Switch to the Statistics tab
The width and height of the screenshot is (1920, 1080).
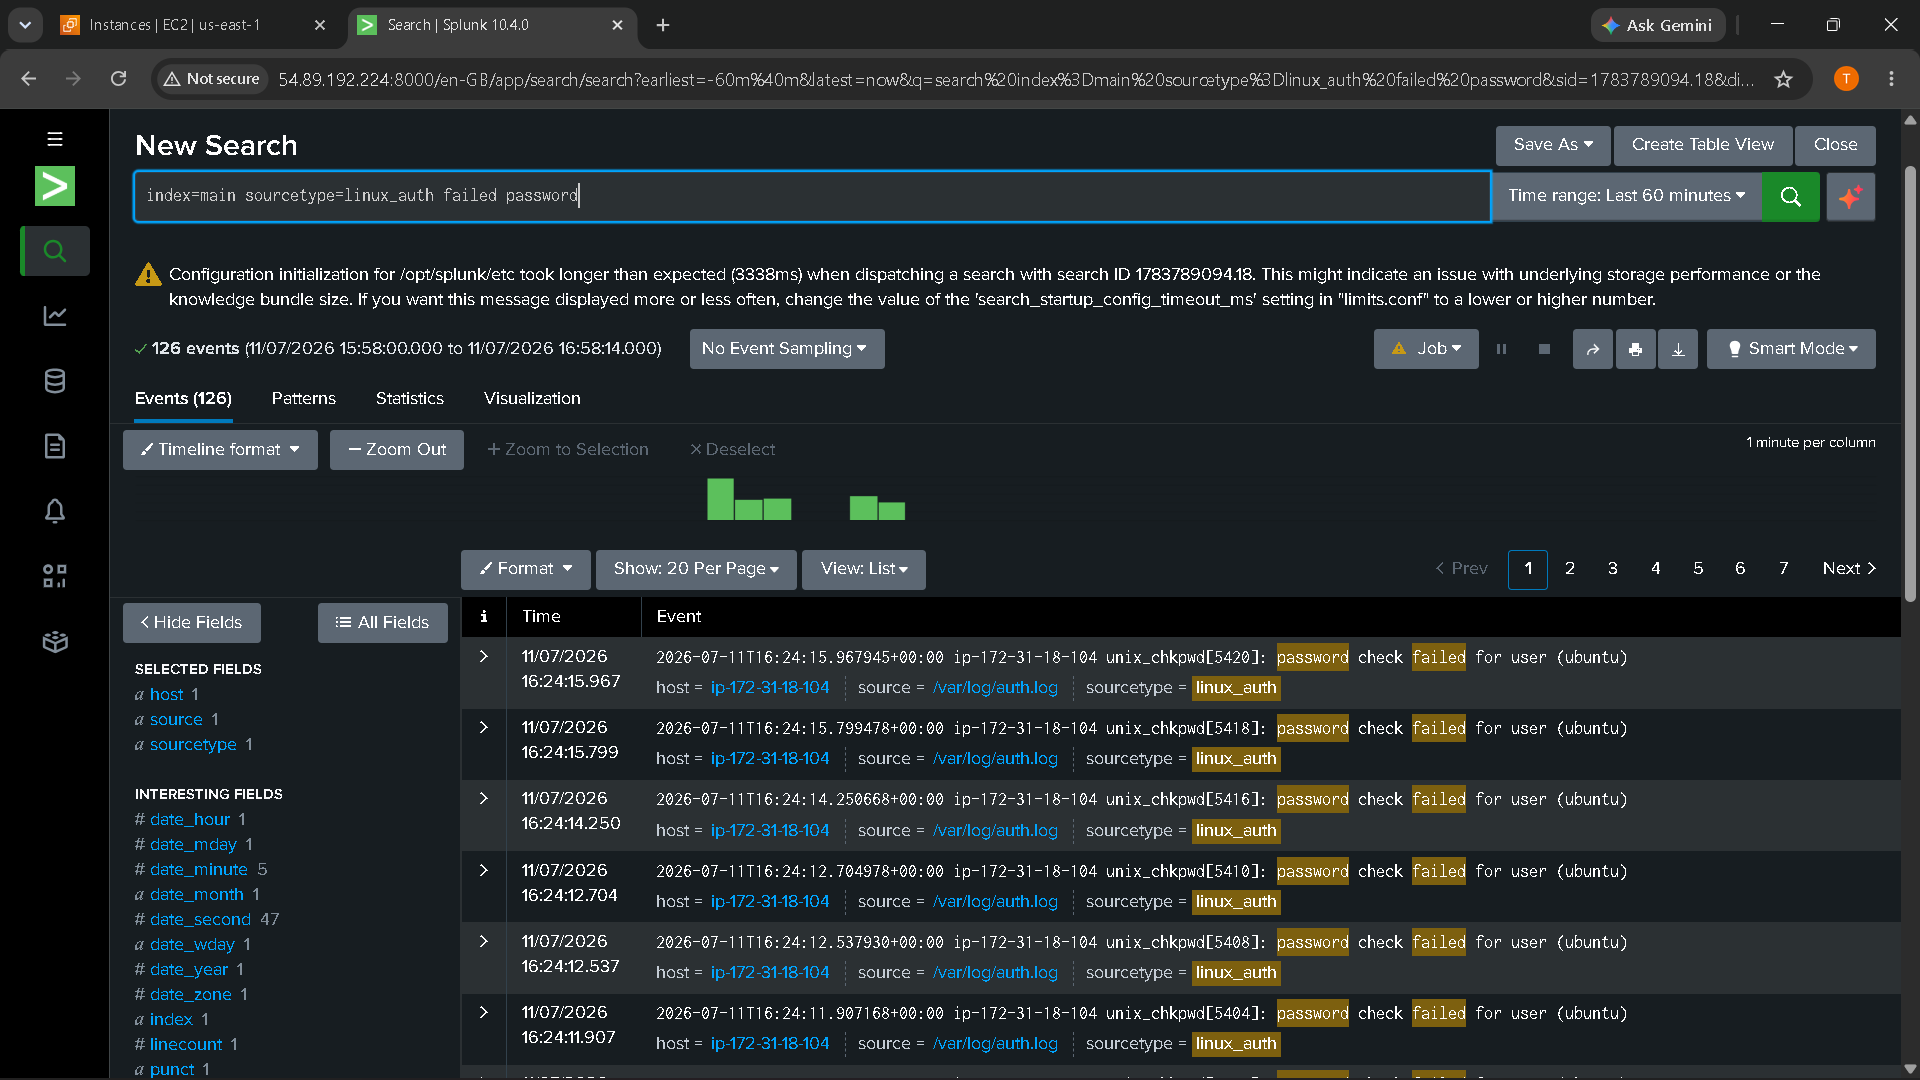(410, 398)
